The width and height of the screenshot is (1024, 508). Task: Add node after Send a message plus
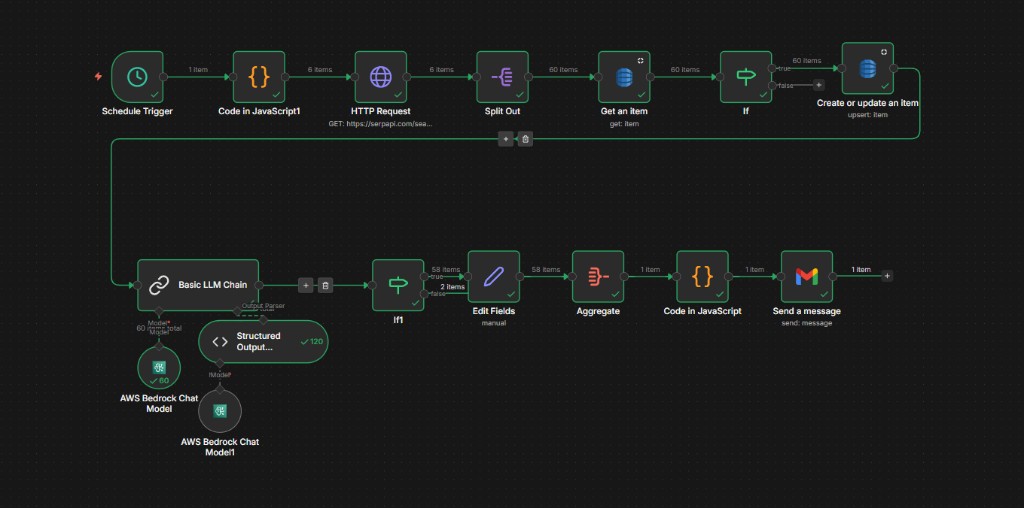[x=887, y=276]
